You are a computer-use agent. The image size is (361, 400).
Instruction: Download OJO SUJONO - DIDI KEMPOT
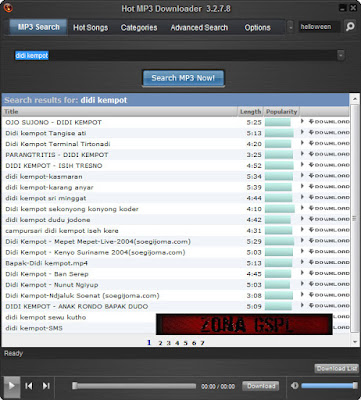(x=329, y=122)
